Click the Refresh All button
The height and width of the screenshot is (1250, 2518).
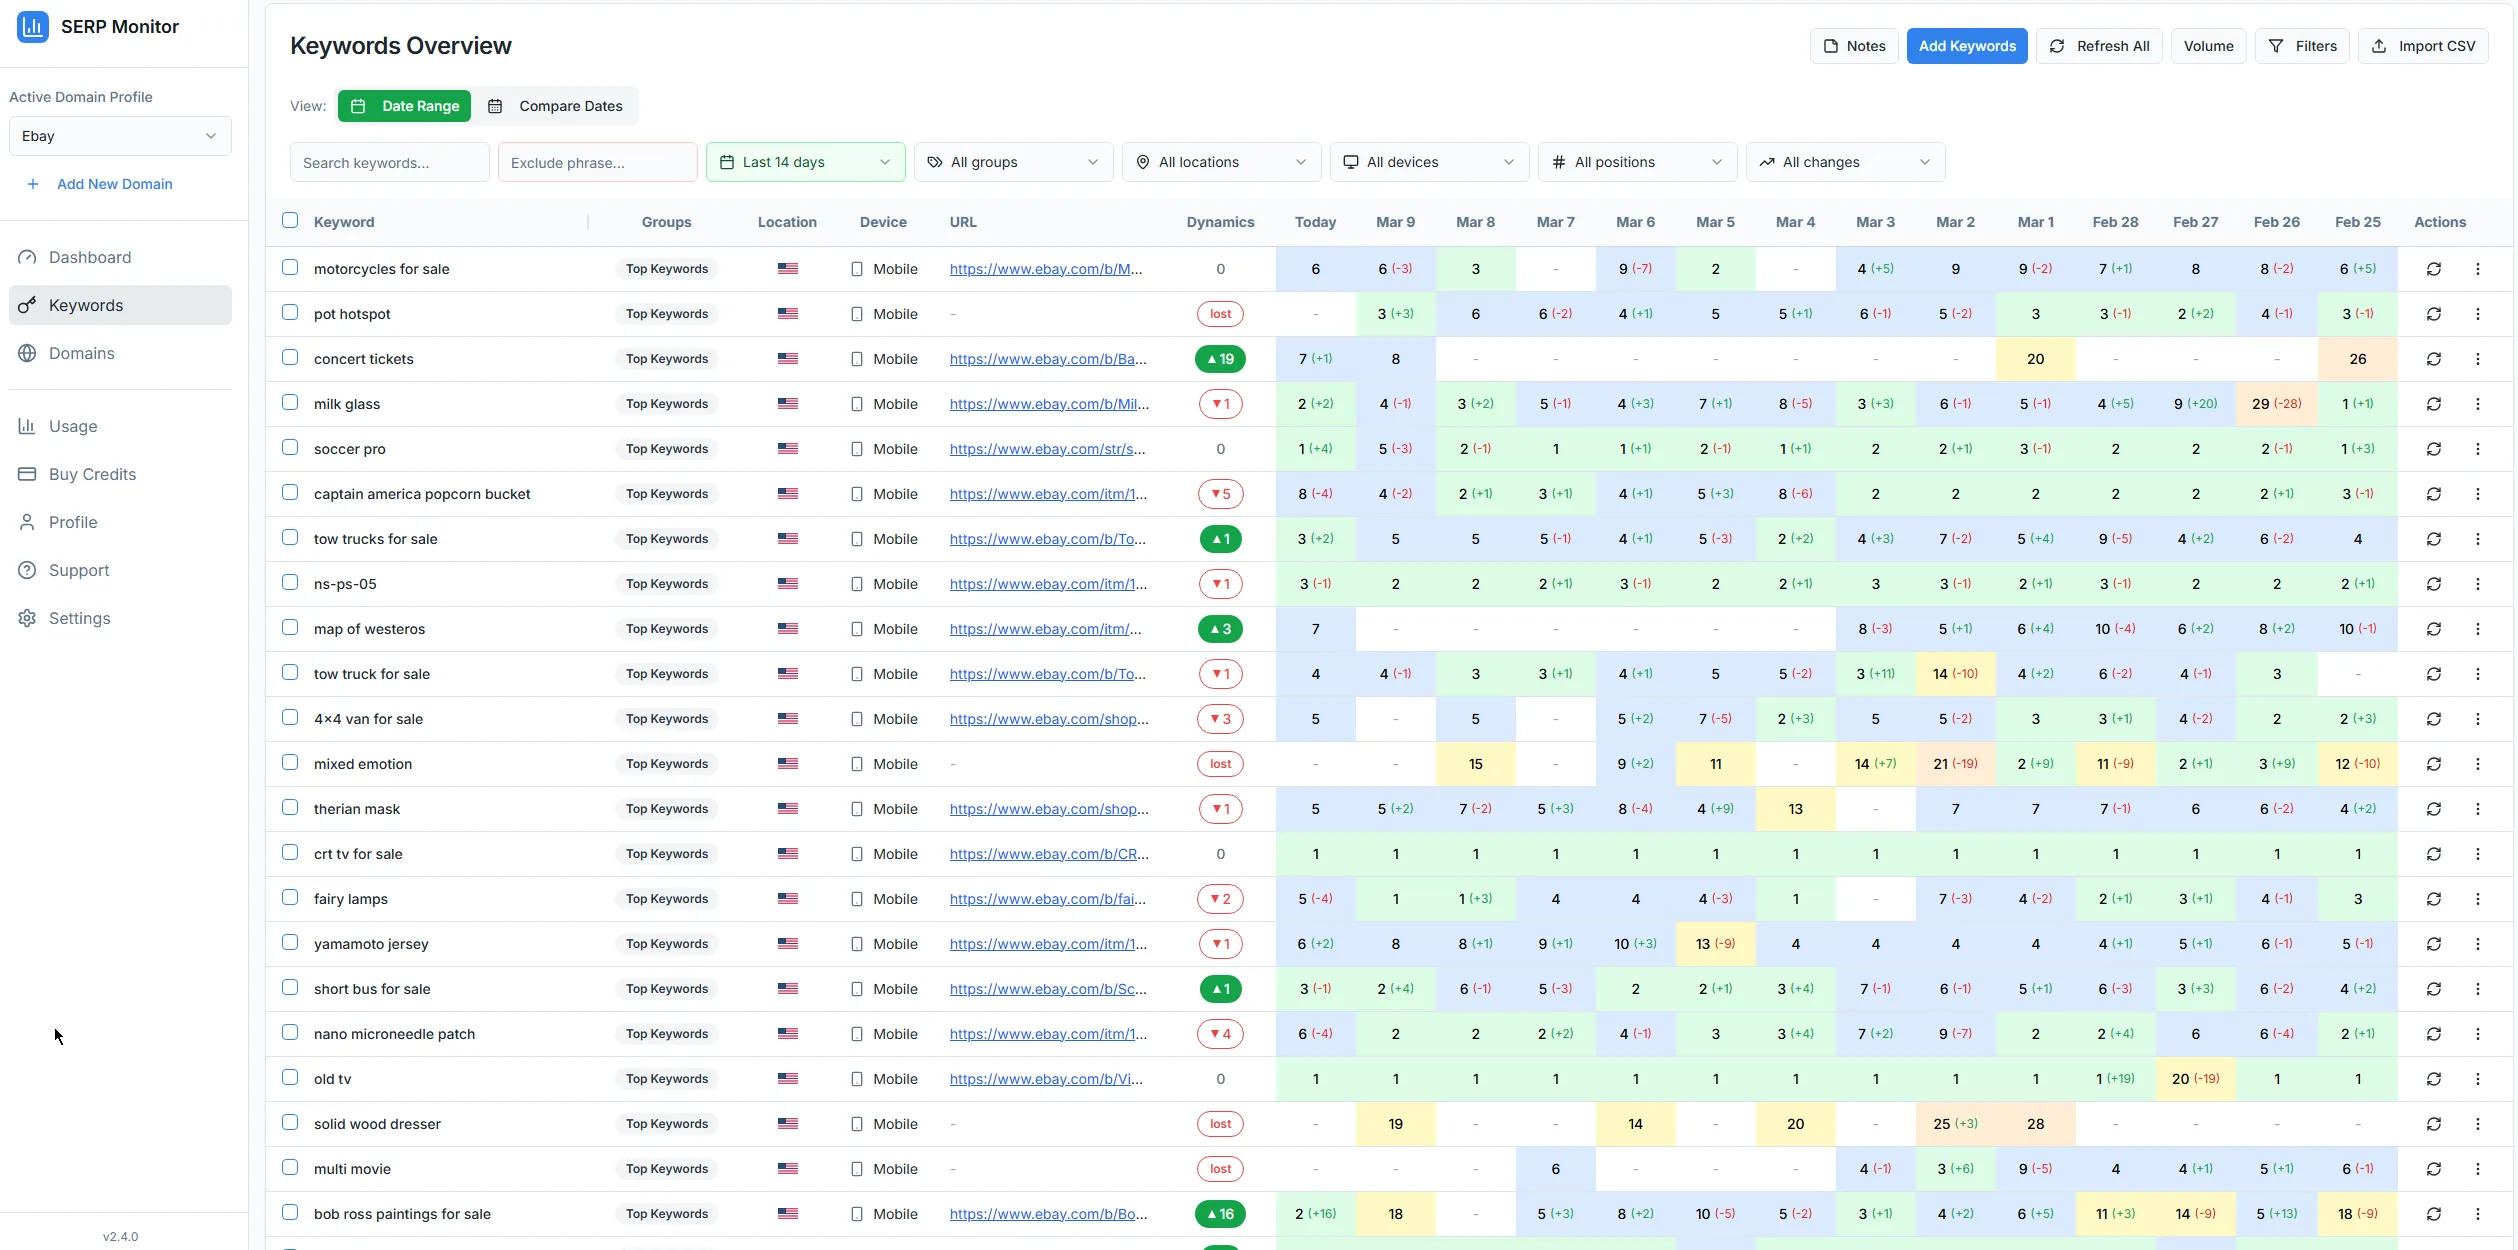pyautogui.click(x=2098, y=46)
